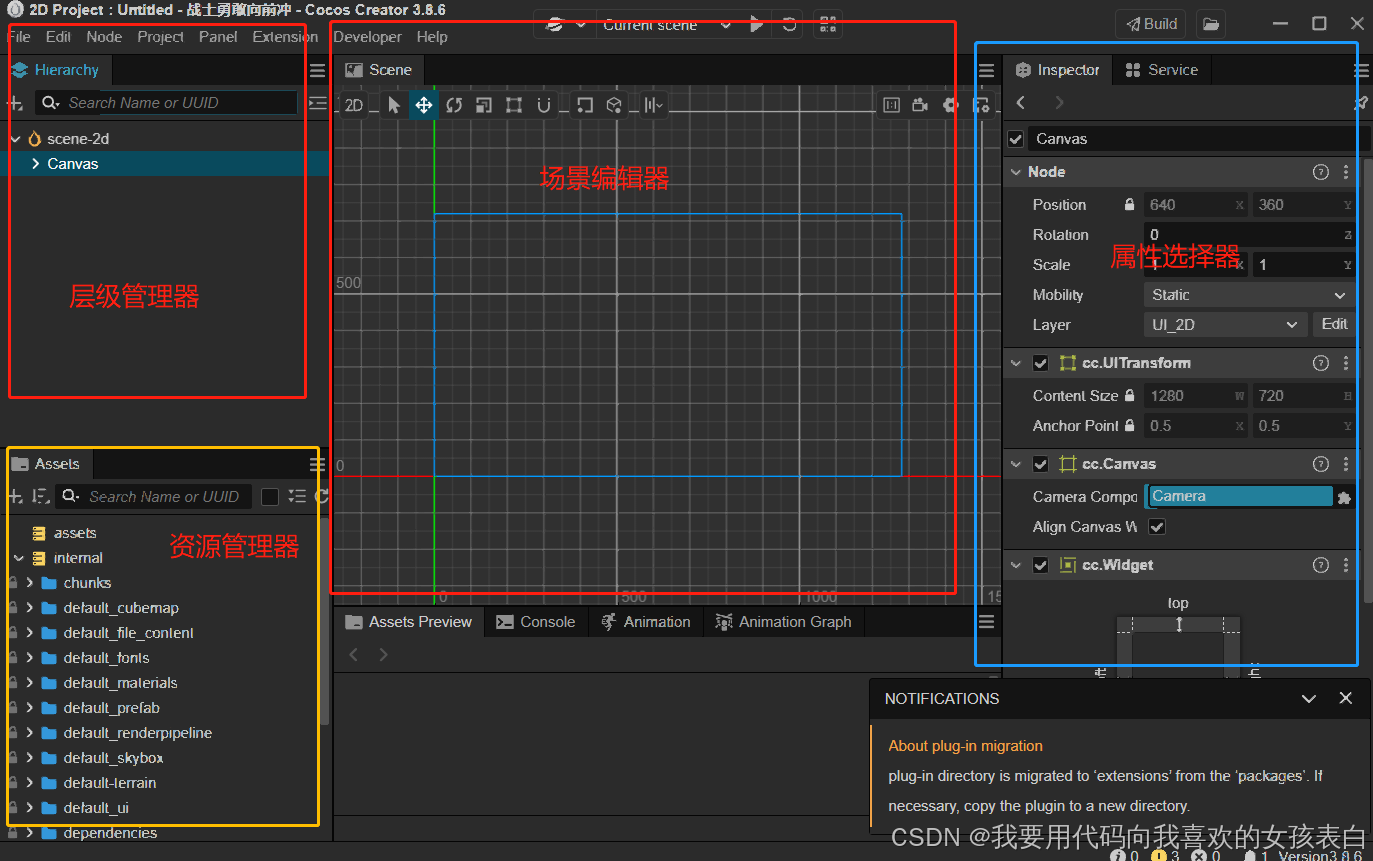The height and width of the screenshot is (861, 1373).
Task: Select the Move transform tool
Action: coord(424,104)
